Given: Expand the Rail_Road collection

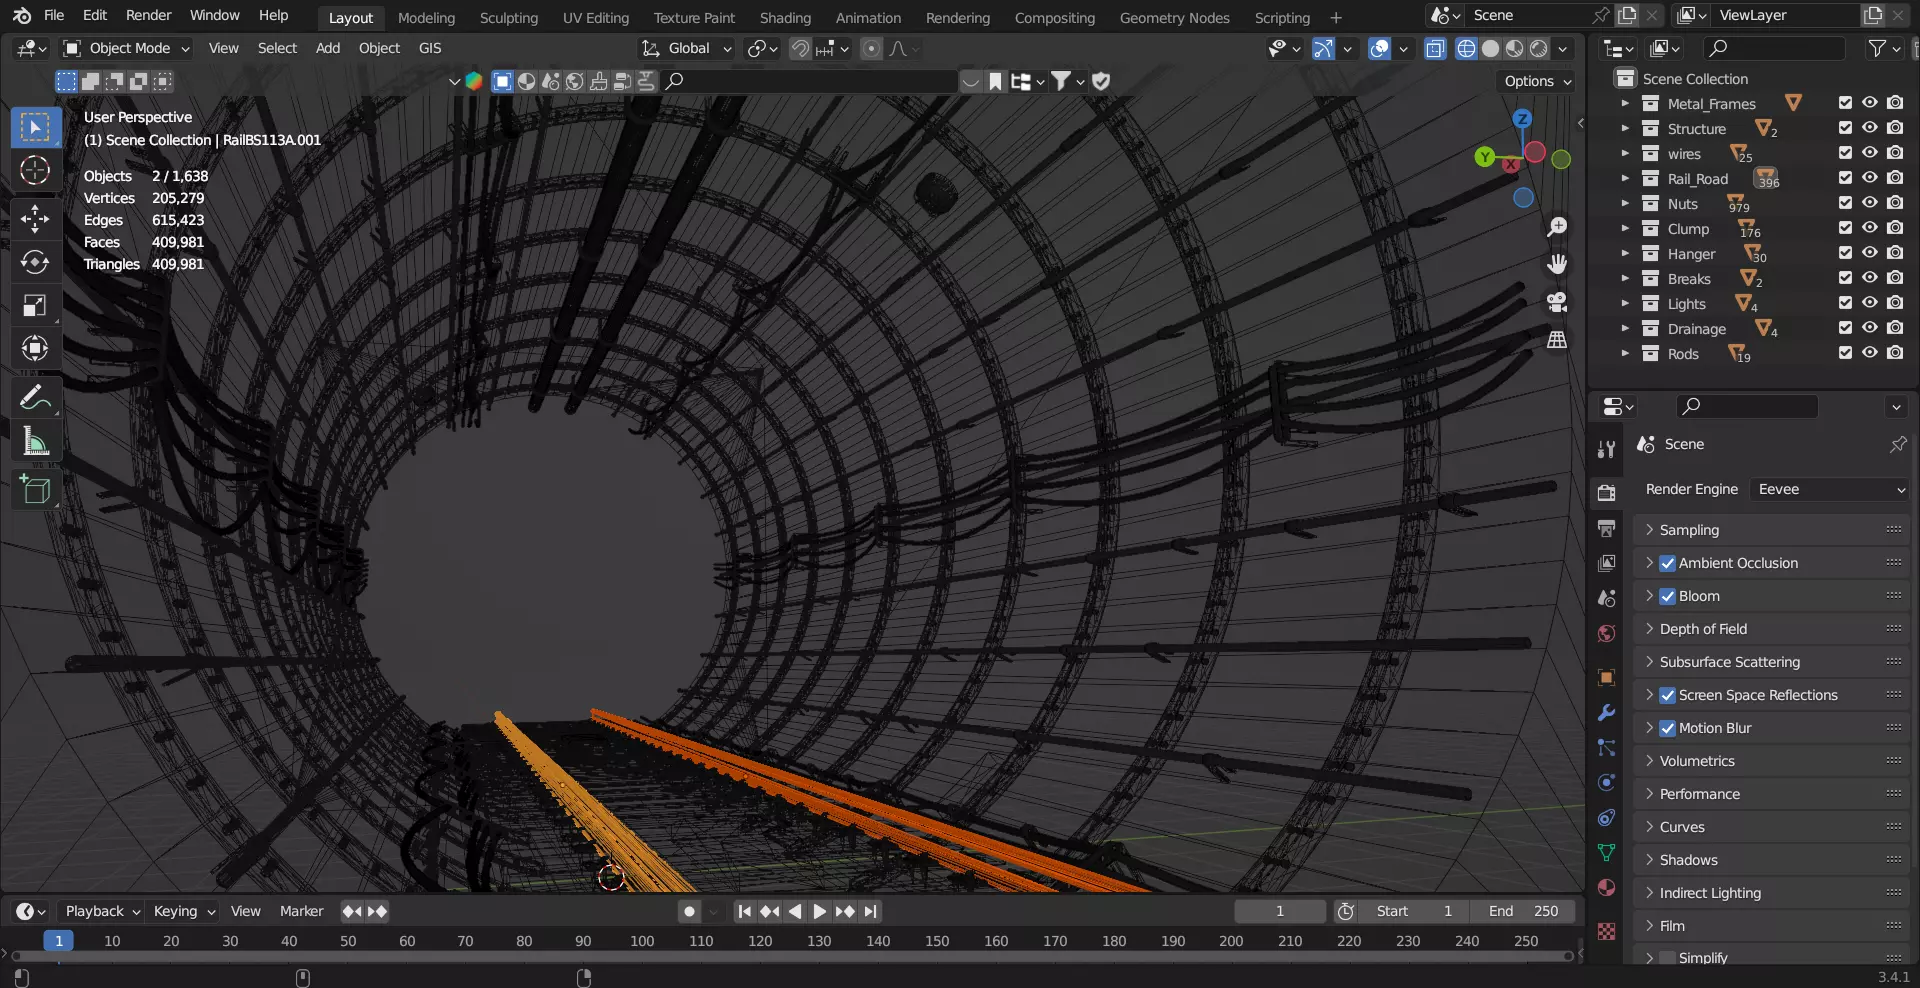Looking at the screenshot, I should tap(1625, 179).
